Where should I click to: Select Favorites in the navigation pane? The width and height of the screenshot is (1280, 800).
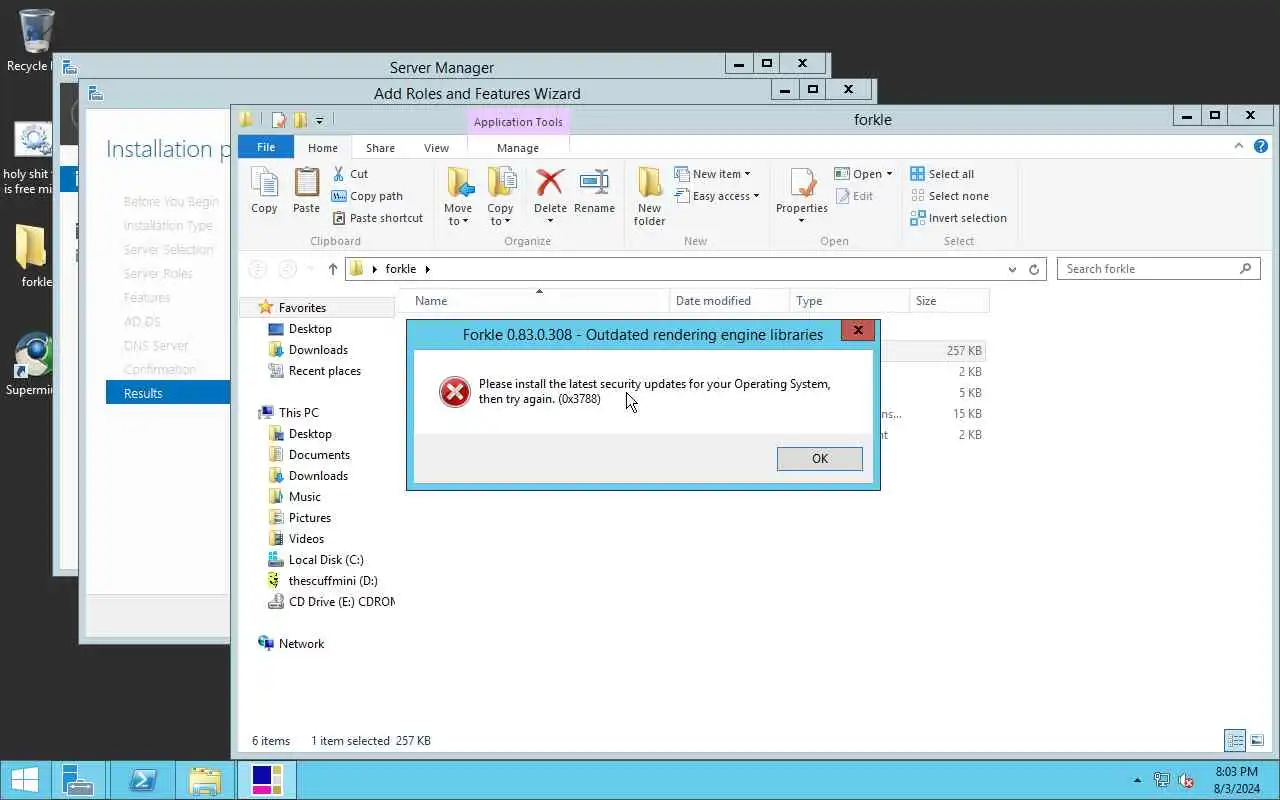tap(301, 308)
